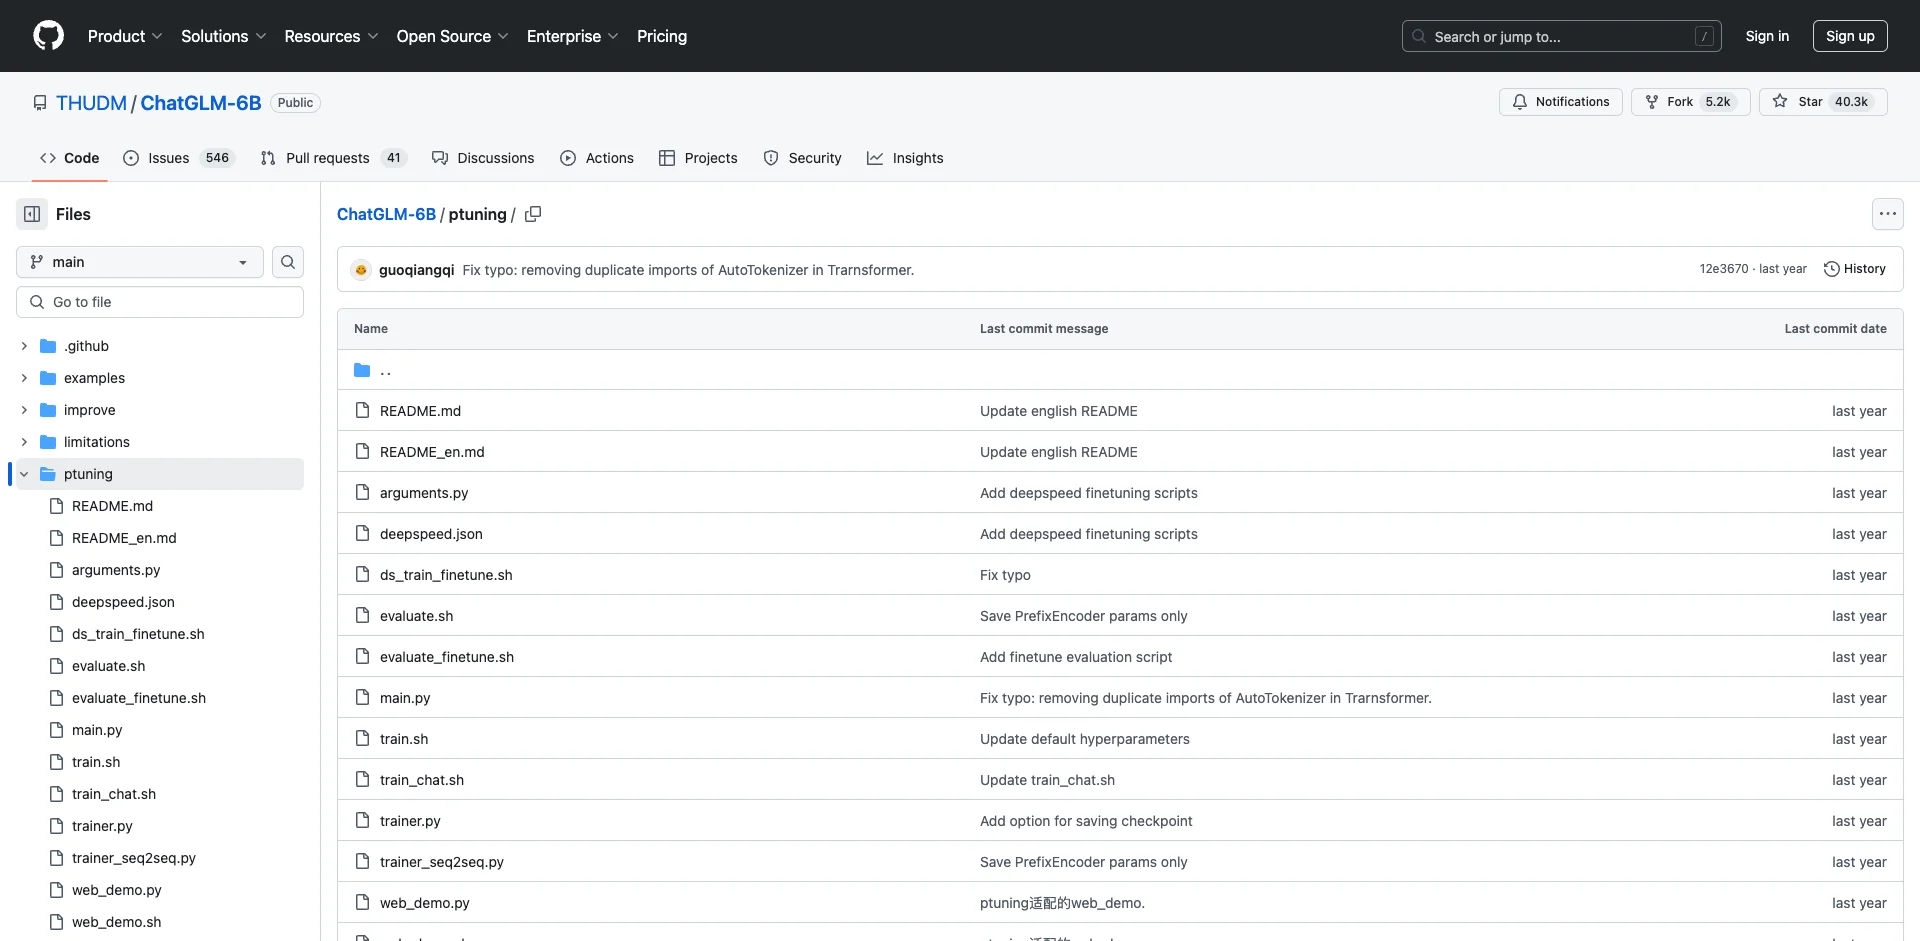This screenshot has width=1920, height=941.
Task: Expand the limitations folder chevron
Action: [24, 442]
